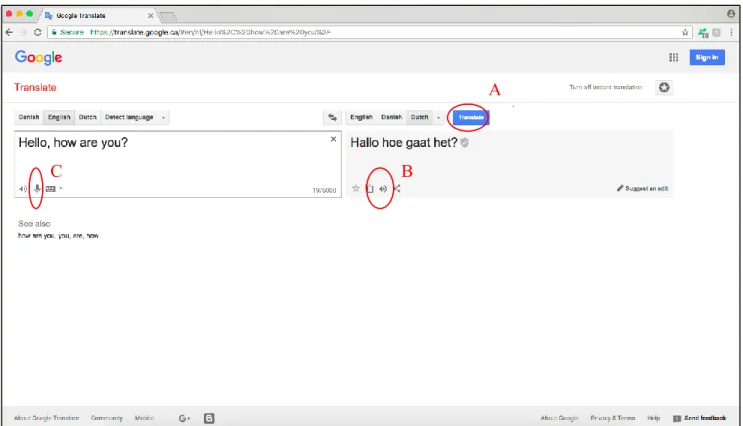Click the browser address bar
This screenshot has width=743, height=426.
tap(370, 32)
